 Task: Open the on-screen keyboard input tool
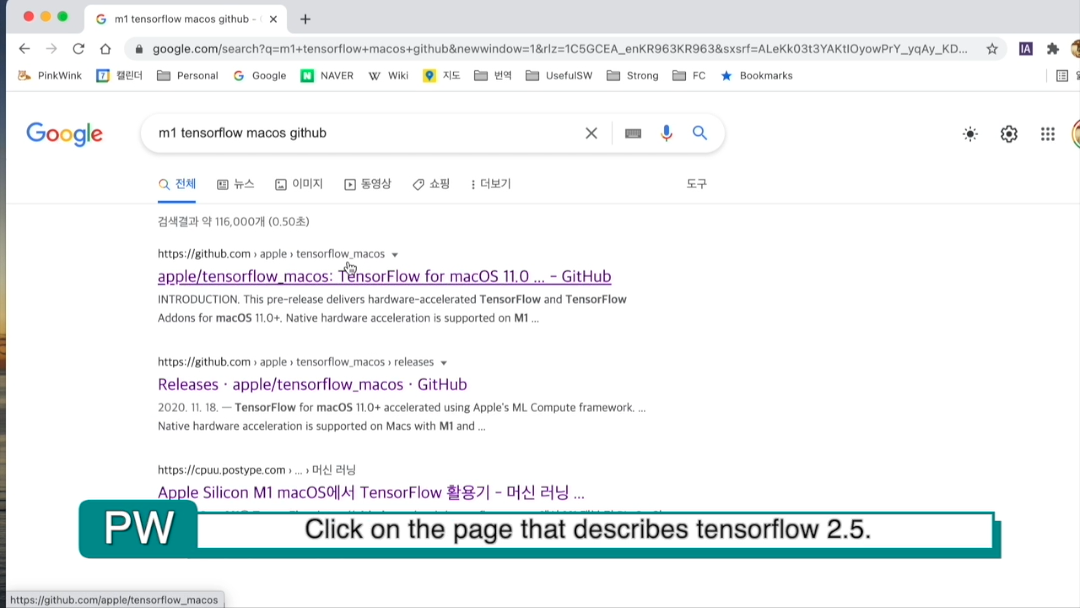633,134
